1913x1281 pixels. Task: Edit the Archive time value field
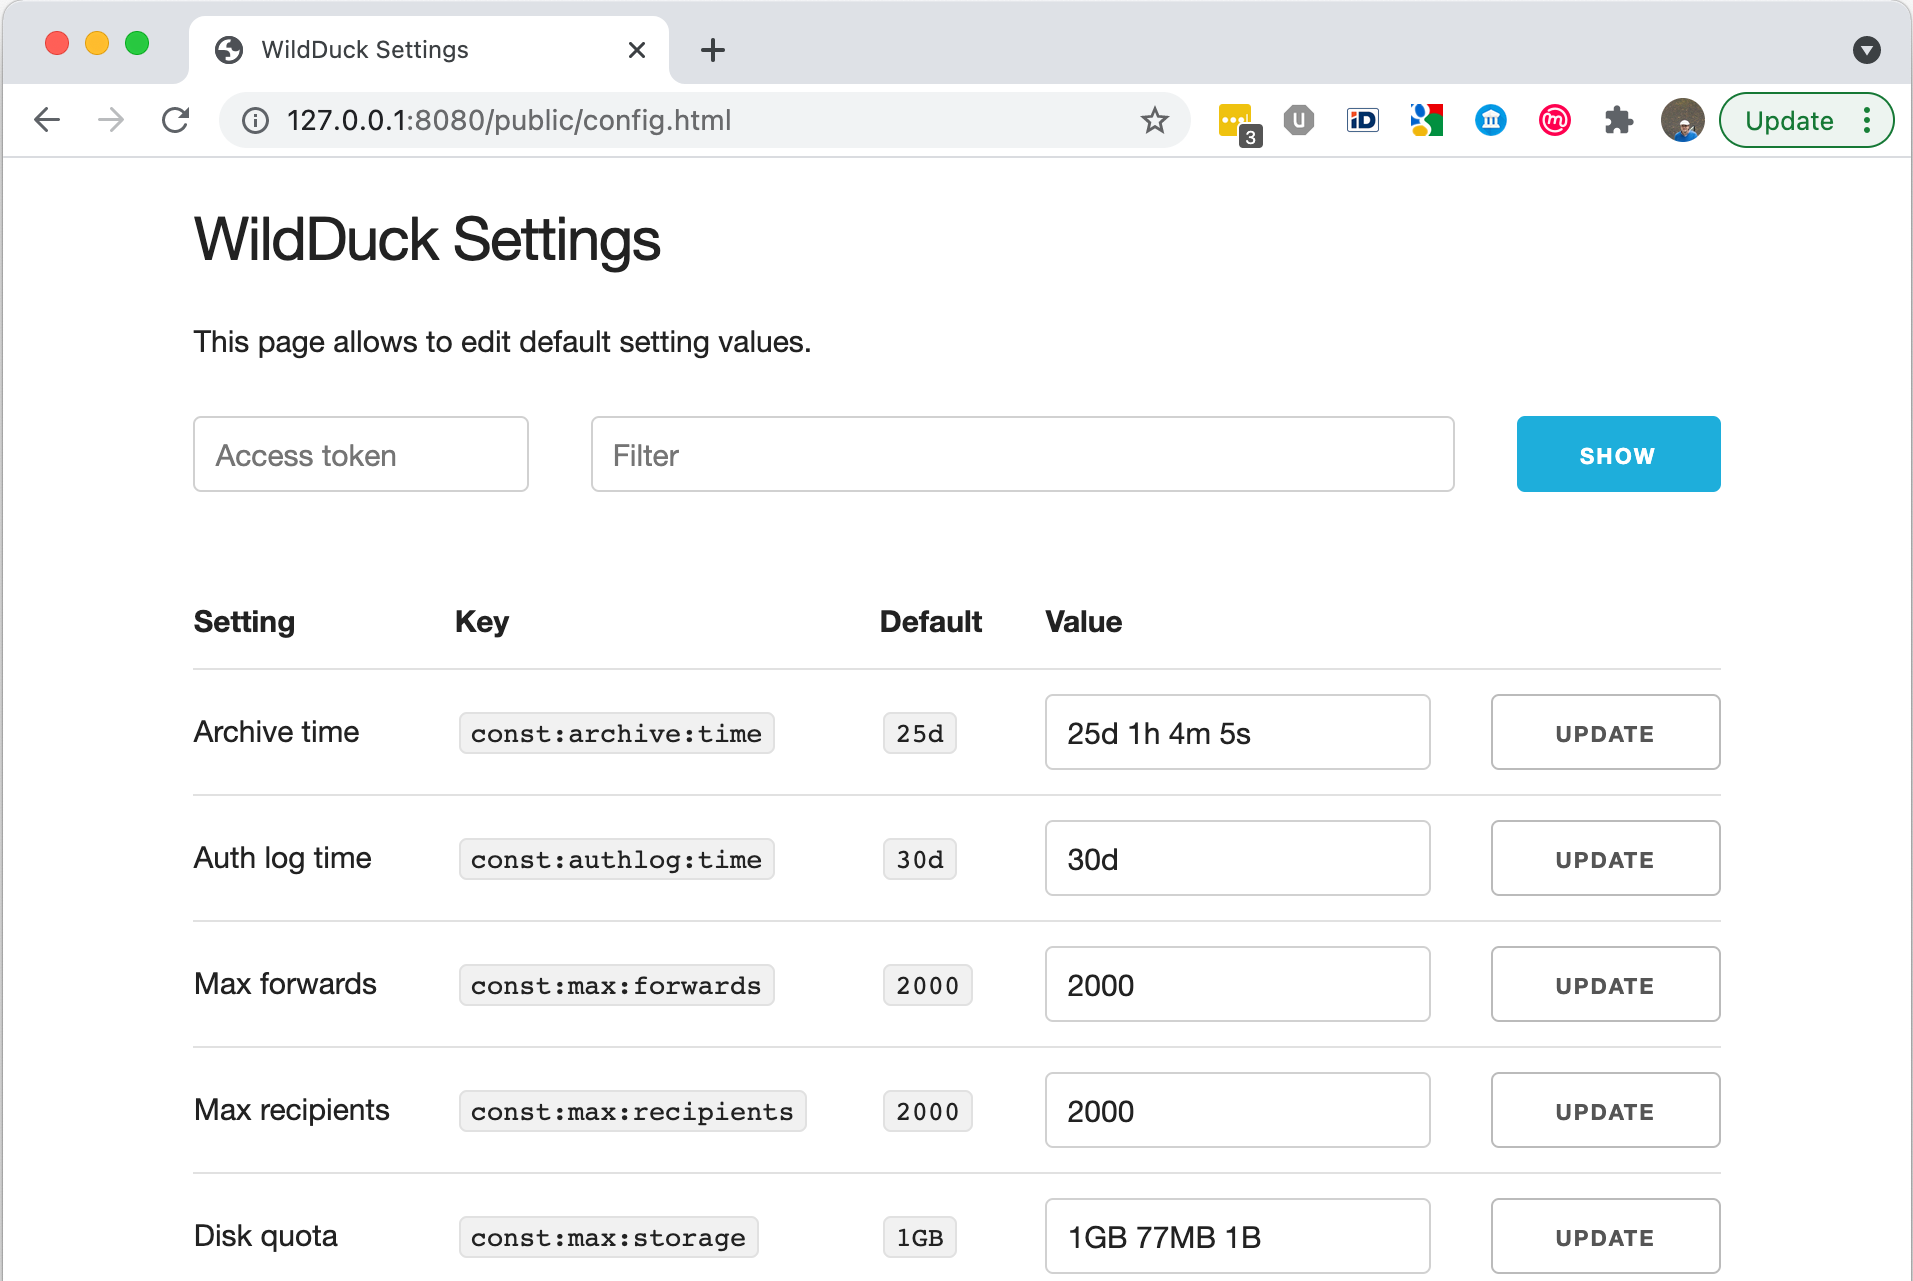click(1238, 732)
